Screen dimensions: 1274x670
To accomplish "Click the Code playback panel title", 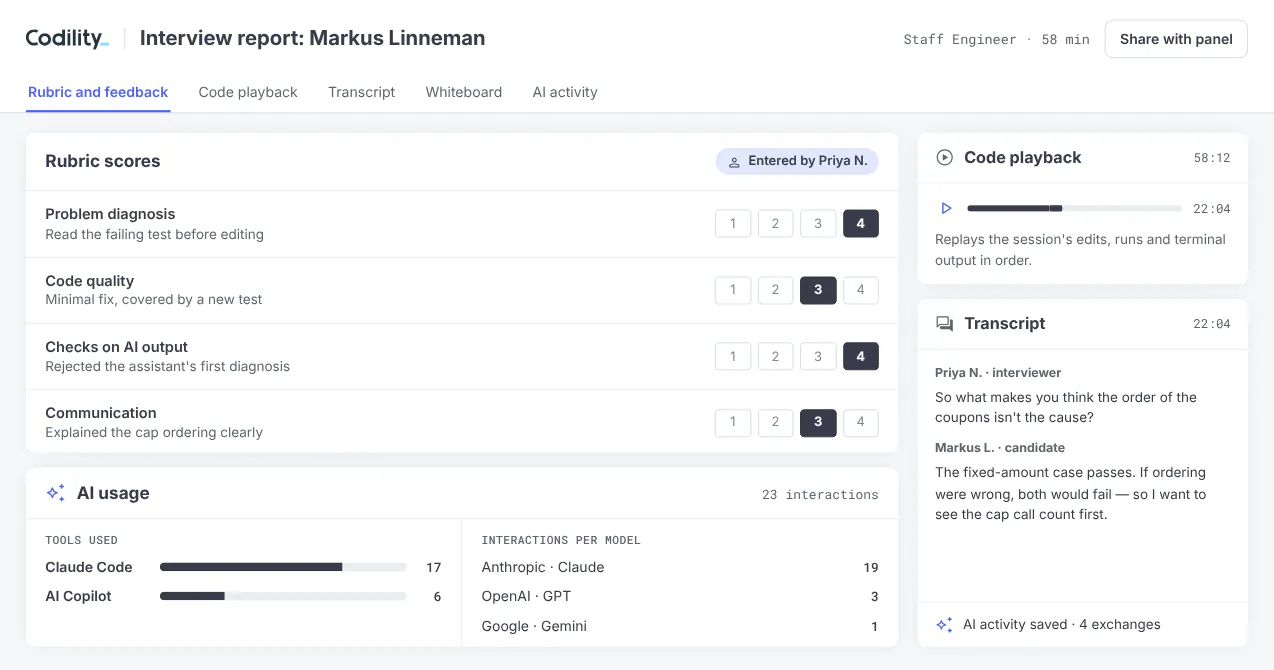I will click(1022, 158).
